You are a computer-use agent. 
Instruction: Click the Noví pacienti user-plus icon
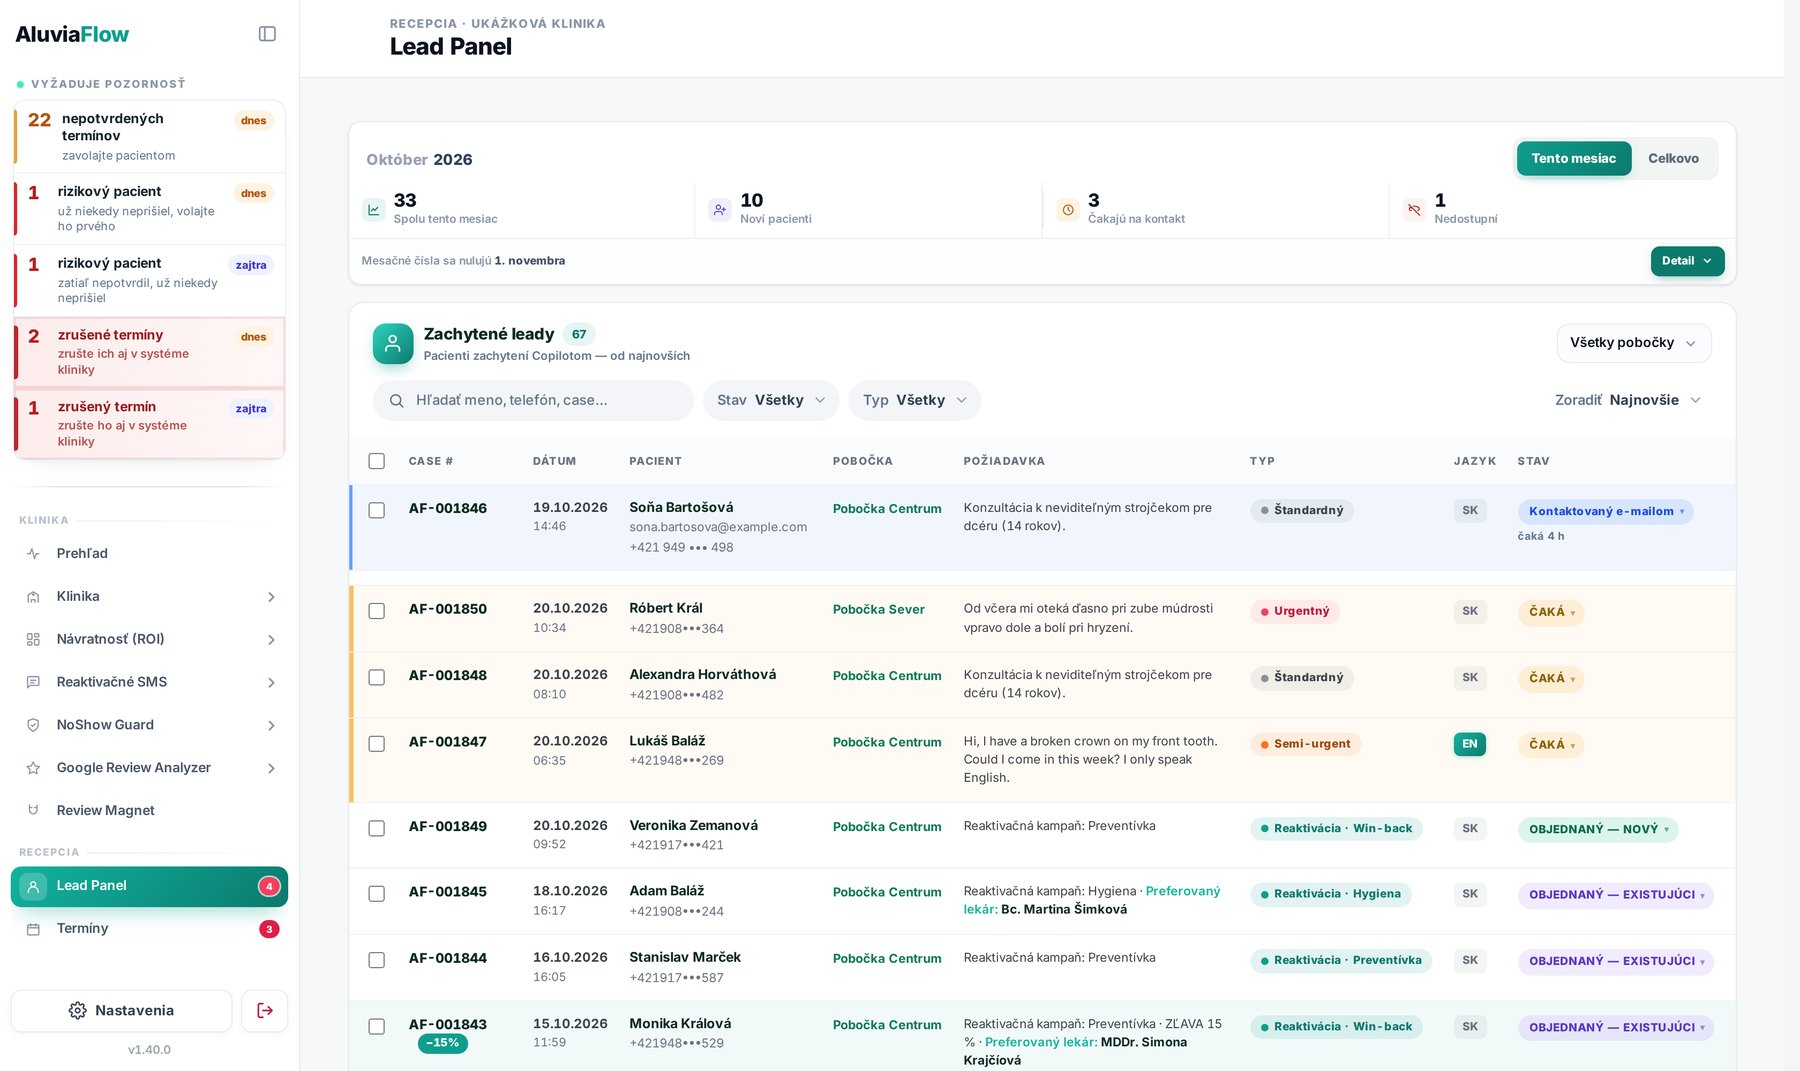pyautogui.click(x=720, y=210)
